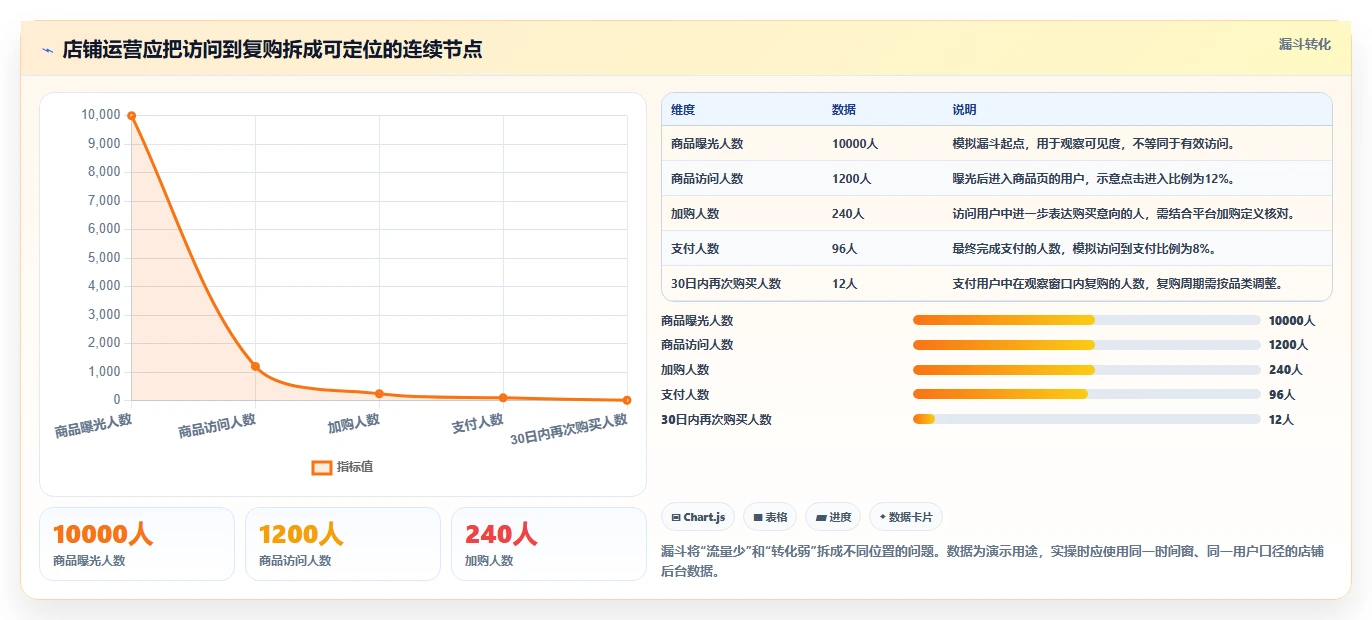
Task: Click the 12人 value beside the last progress bar
Action: click(1282, 420)
